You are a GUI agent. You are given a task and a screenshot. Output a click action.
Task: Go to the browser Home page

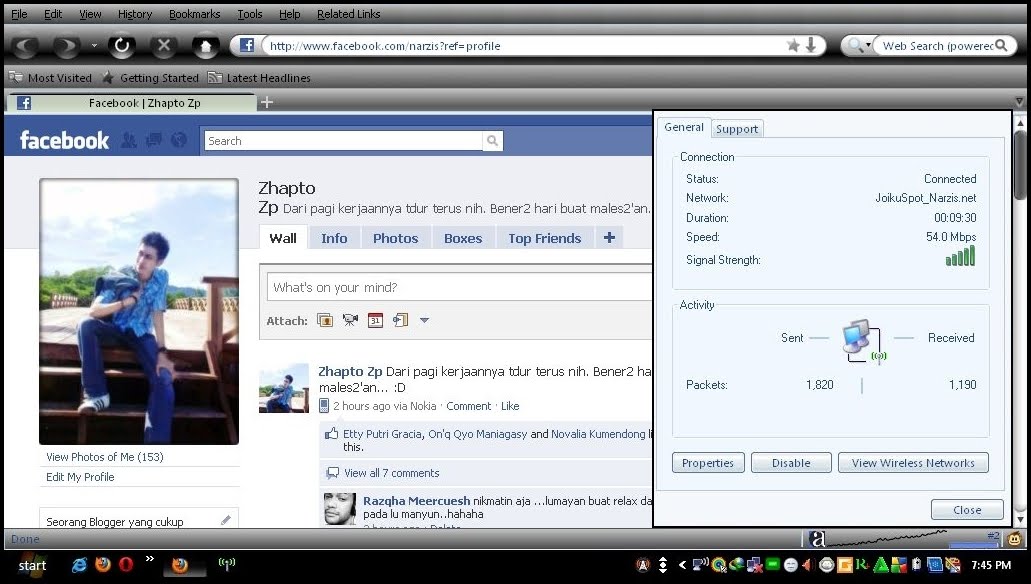(x=206, y=45)
